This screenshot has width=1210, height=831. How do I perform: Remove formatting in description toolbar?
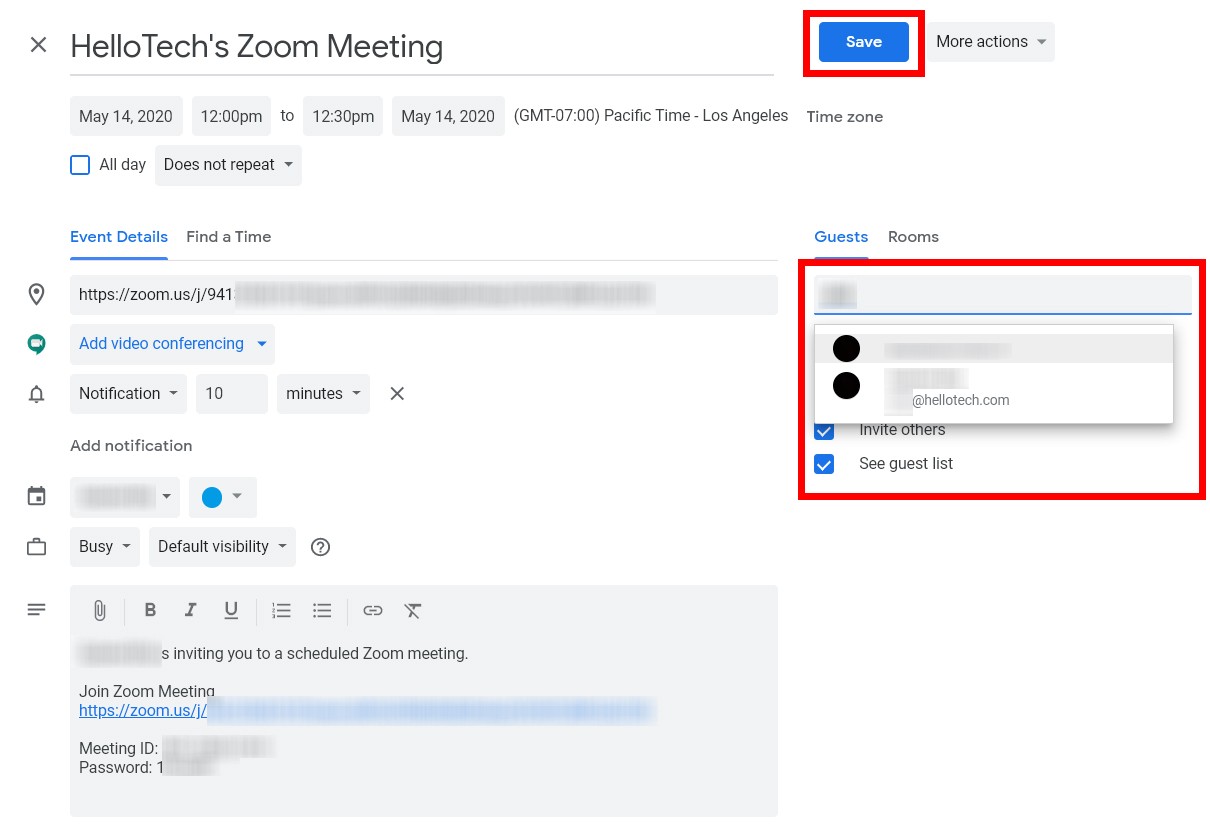(x=413, y=610)
